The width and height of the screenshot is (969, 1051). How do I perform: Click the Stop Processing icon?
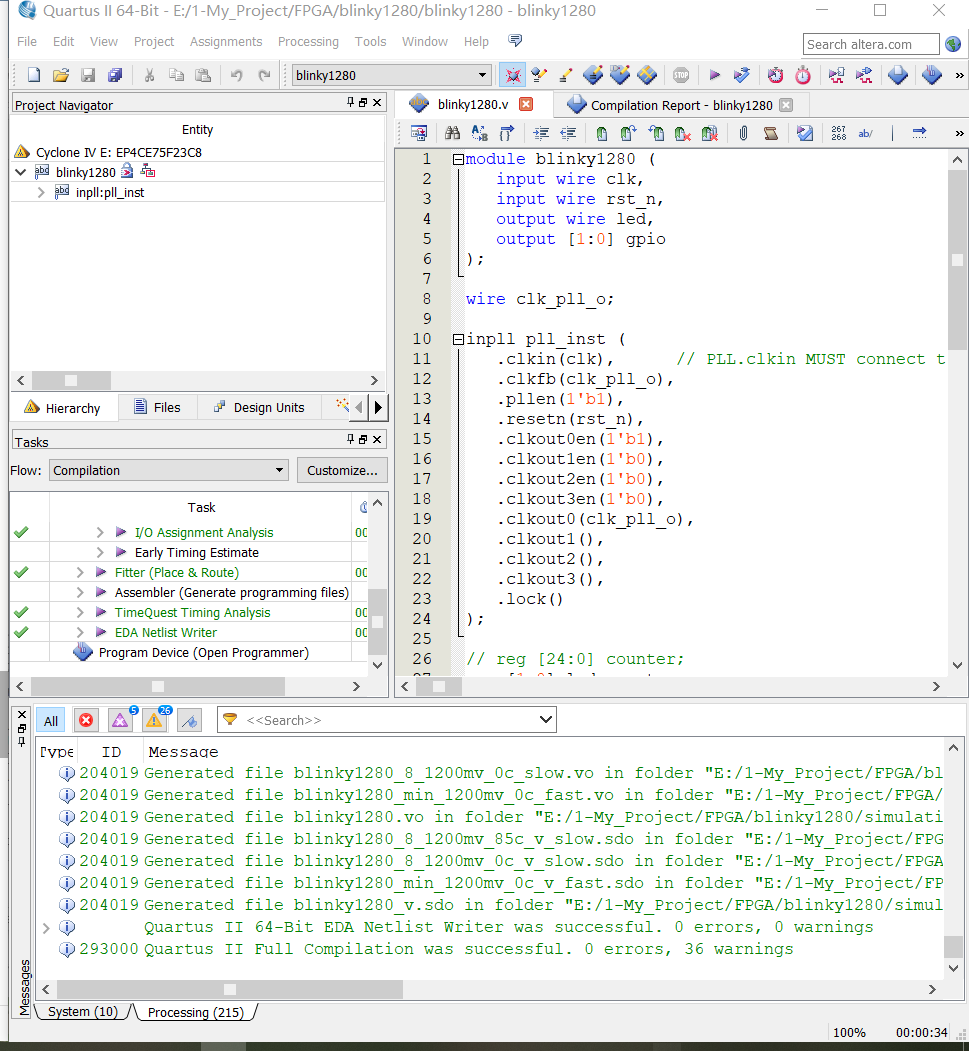[x=681, y=75]
